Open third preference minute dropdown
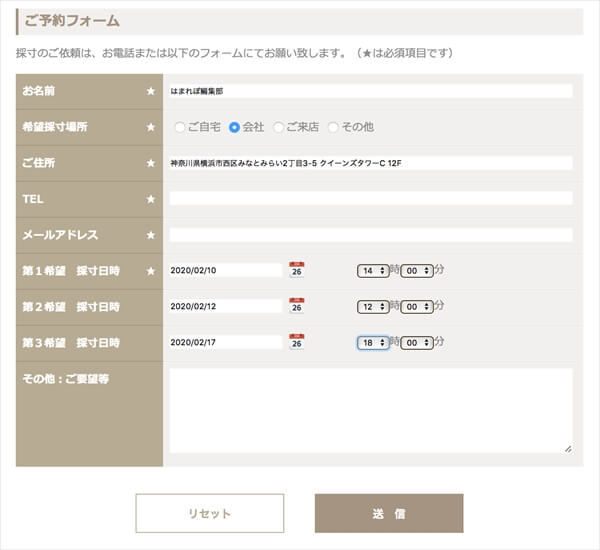Screen dimensions: 600x550 [x=417, y=342]
